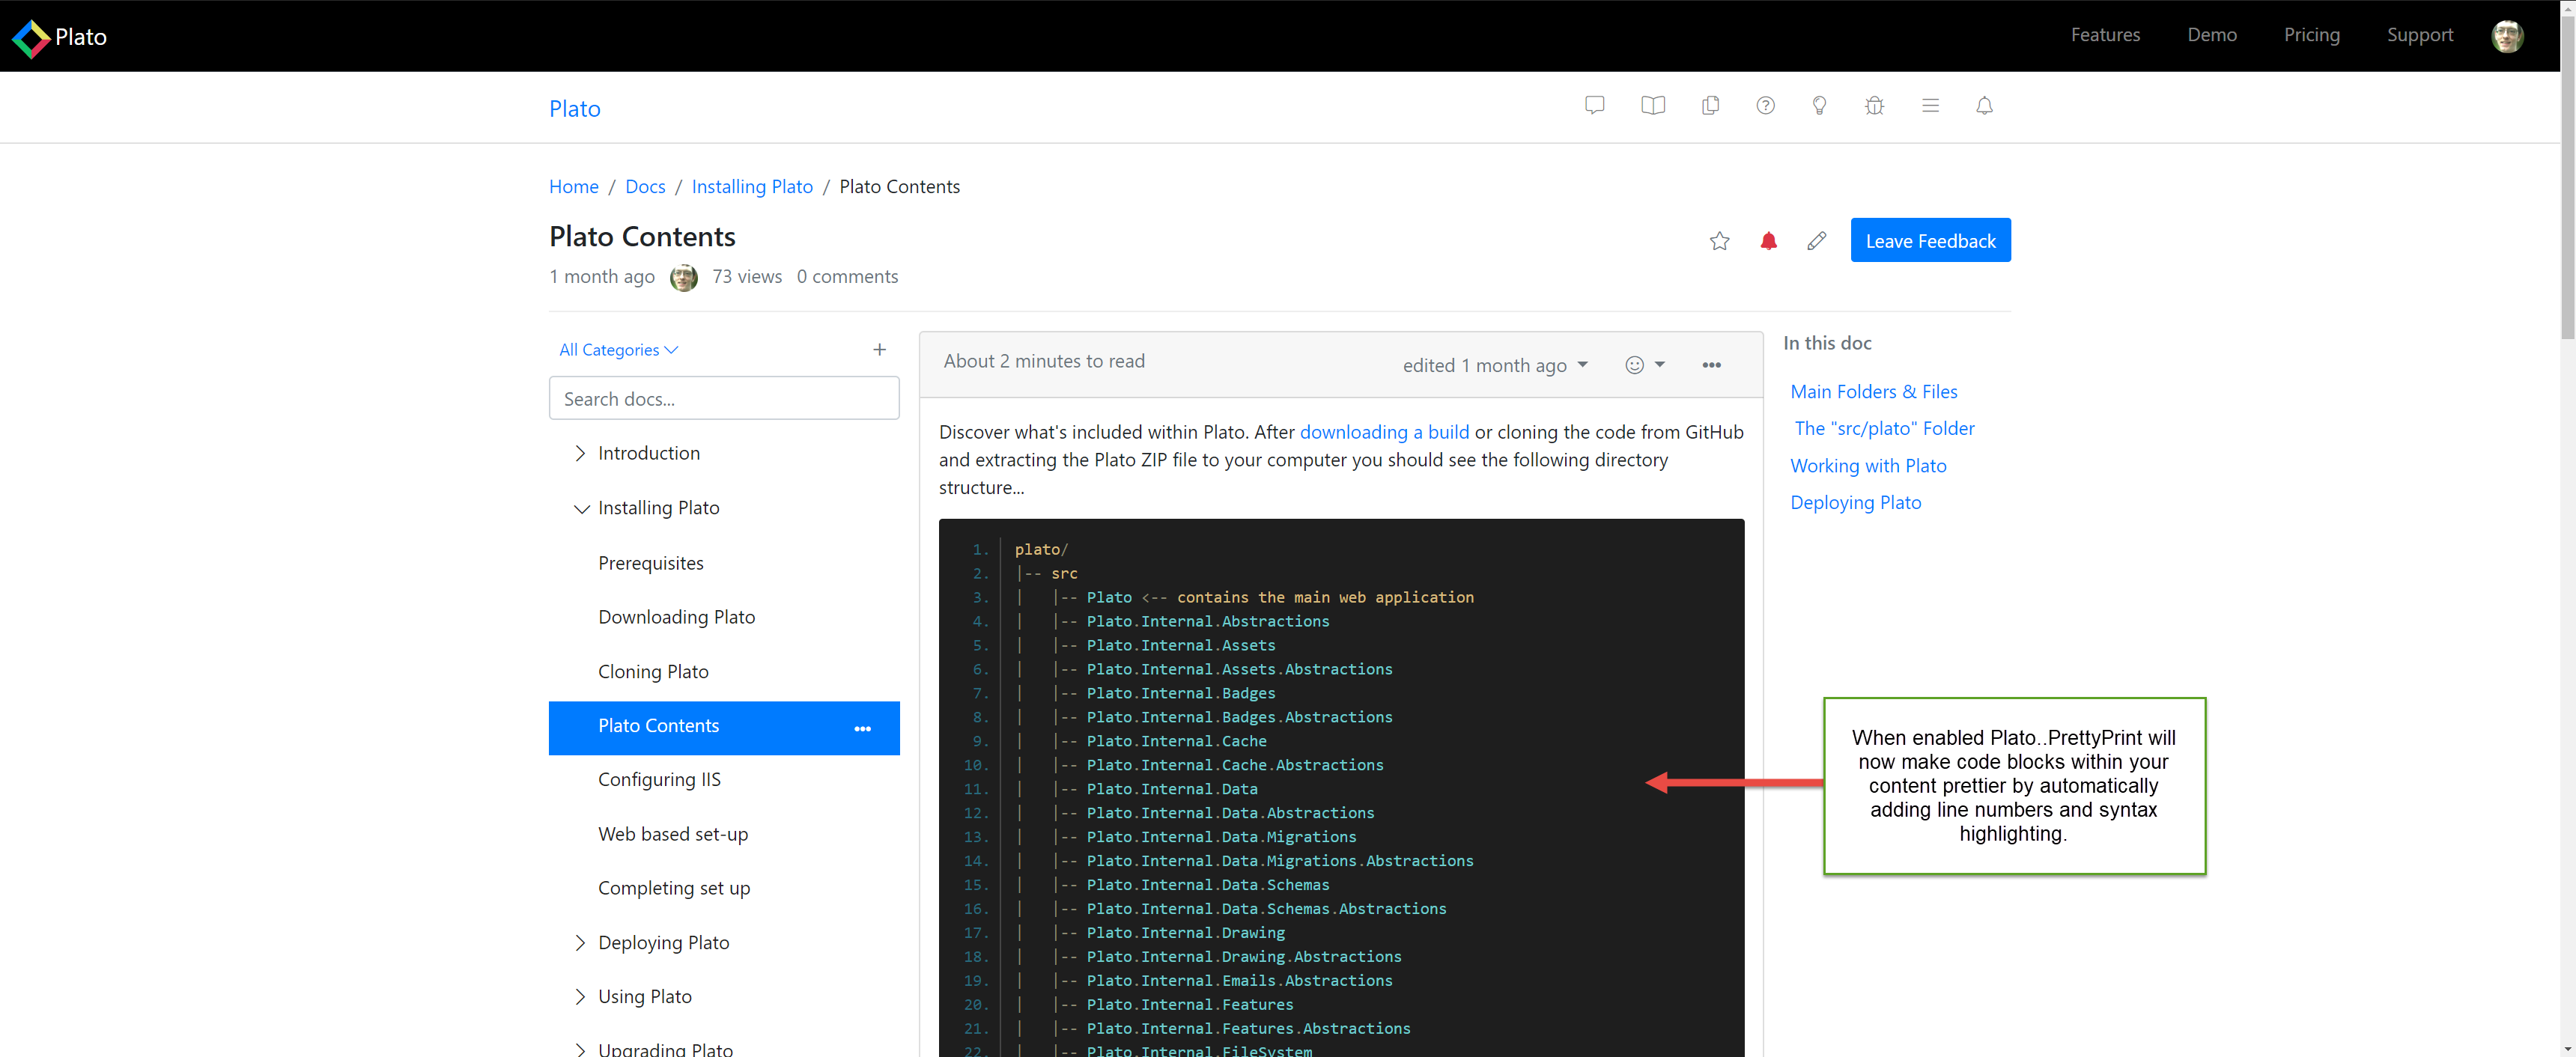The height and width of the screenshot is (1057, 2576).
Task: Jump to Main Folders & Files section
Action: coord(1873,391)
